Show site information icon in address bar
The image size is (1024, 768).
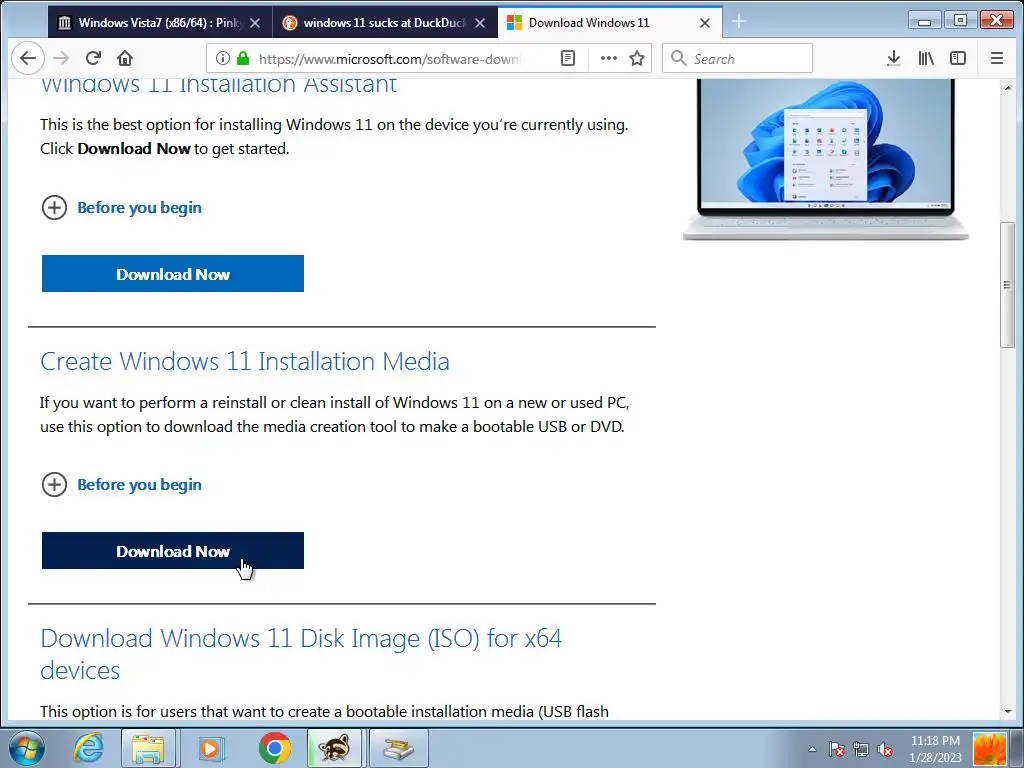[x=223, y=59]
